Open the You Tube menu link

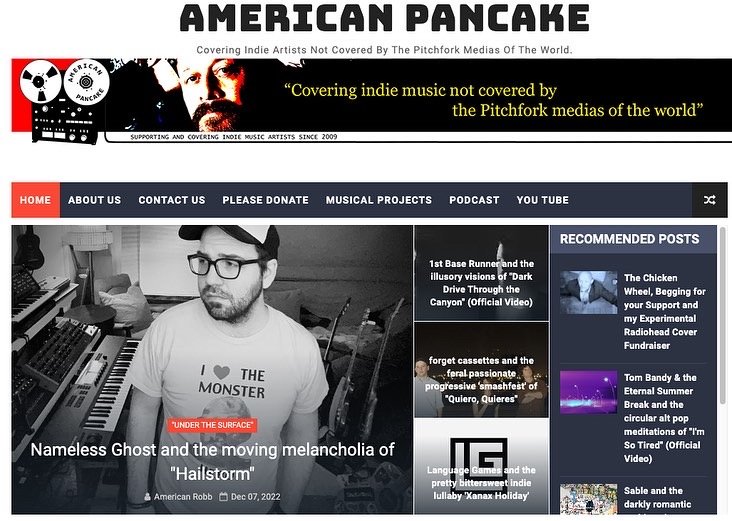[x=542, y=200]
